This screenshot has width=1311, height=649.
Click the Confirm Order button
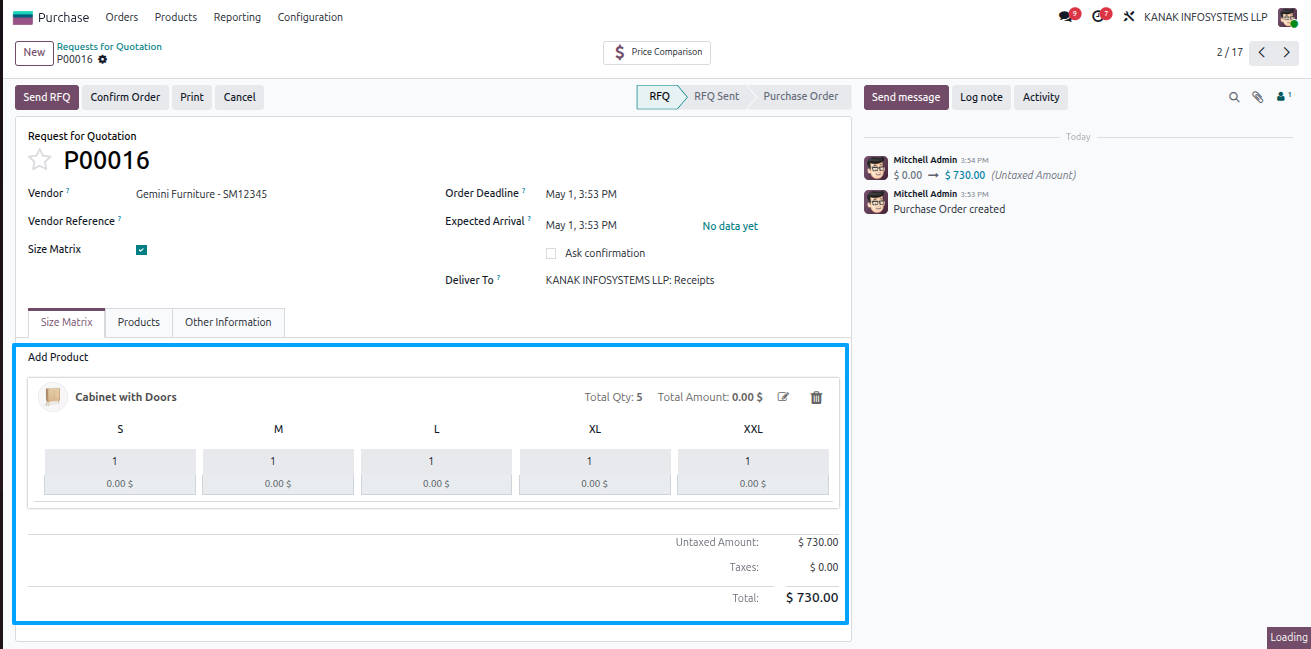[x=125, y=97]
